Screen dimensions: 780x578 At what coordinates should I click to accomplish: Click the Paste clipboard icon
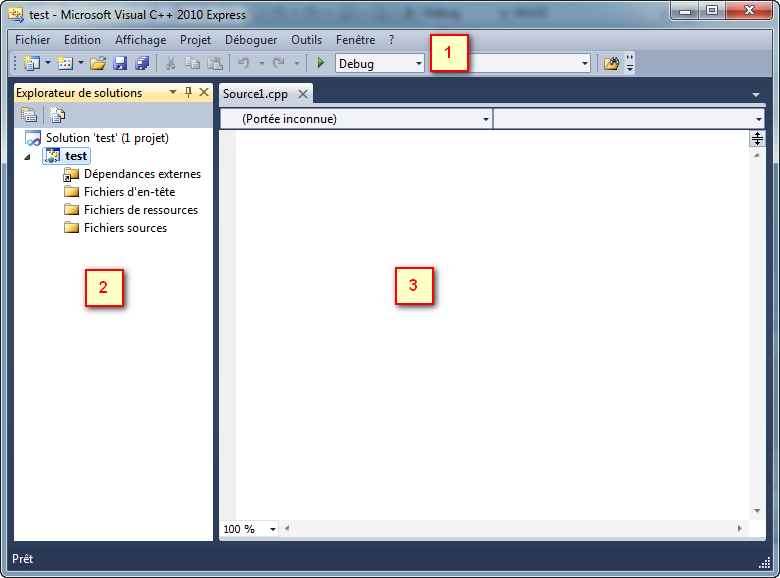coord(214,63)
